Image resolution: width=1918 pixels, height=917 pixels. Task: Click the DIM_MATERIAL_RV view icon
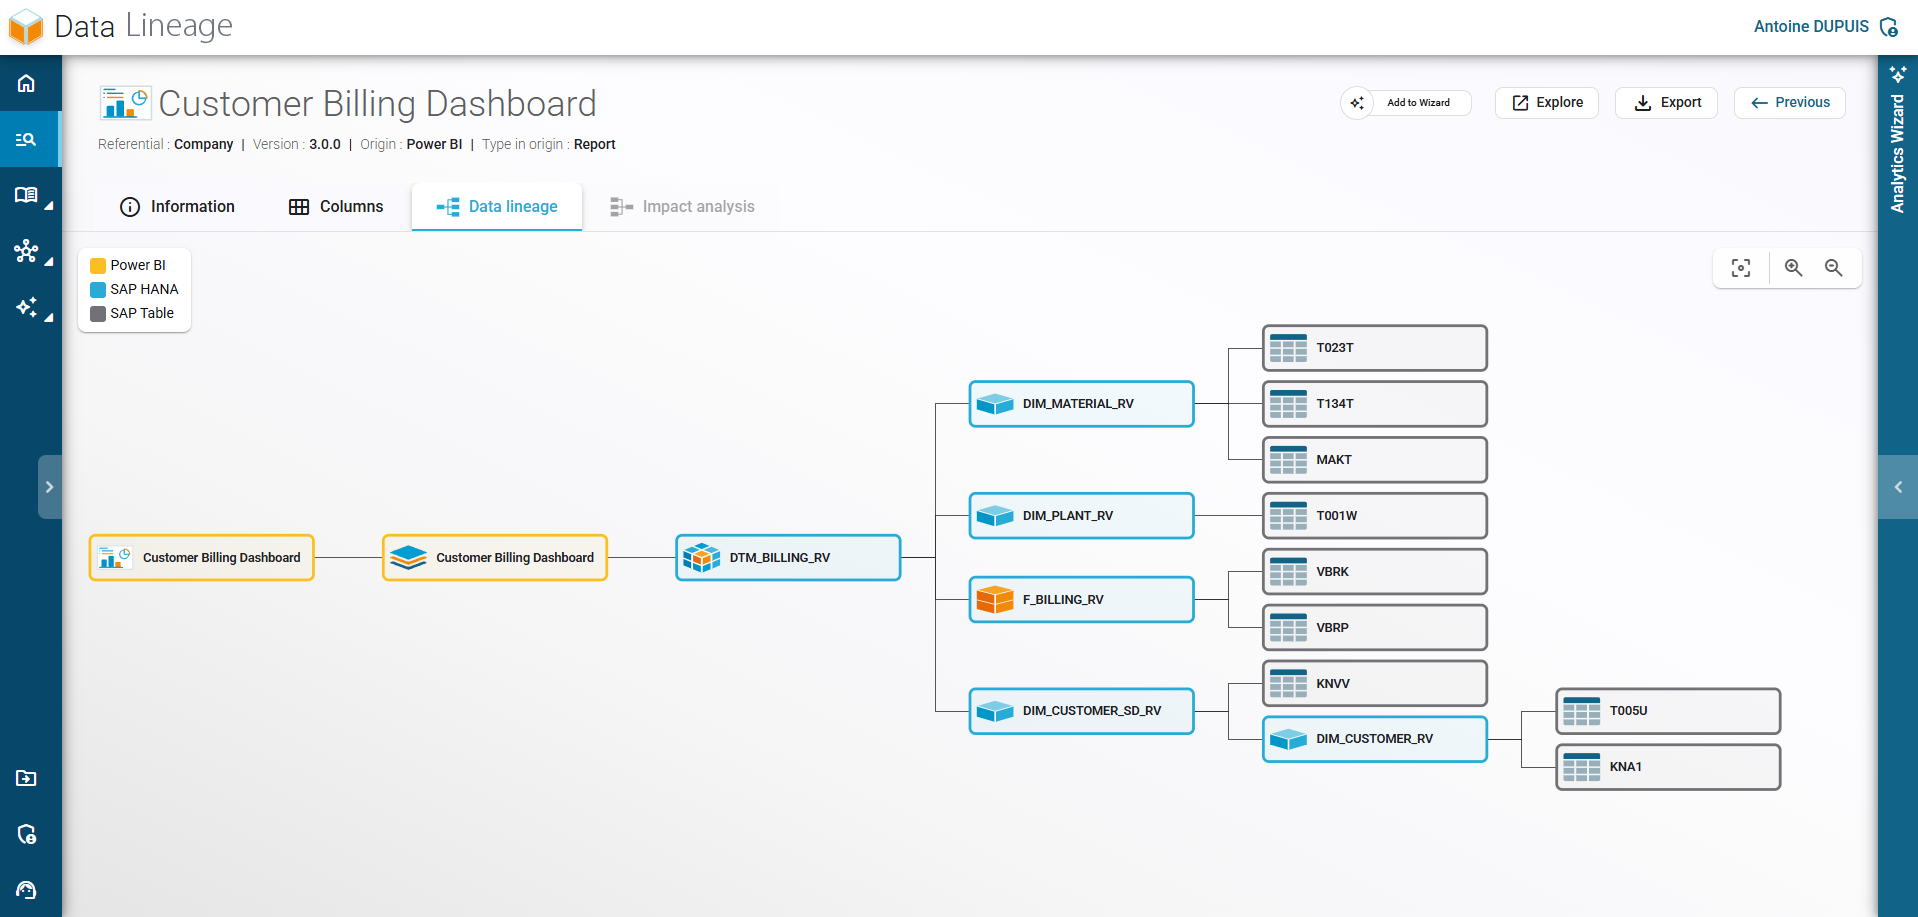[995, 404]
